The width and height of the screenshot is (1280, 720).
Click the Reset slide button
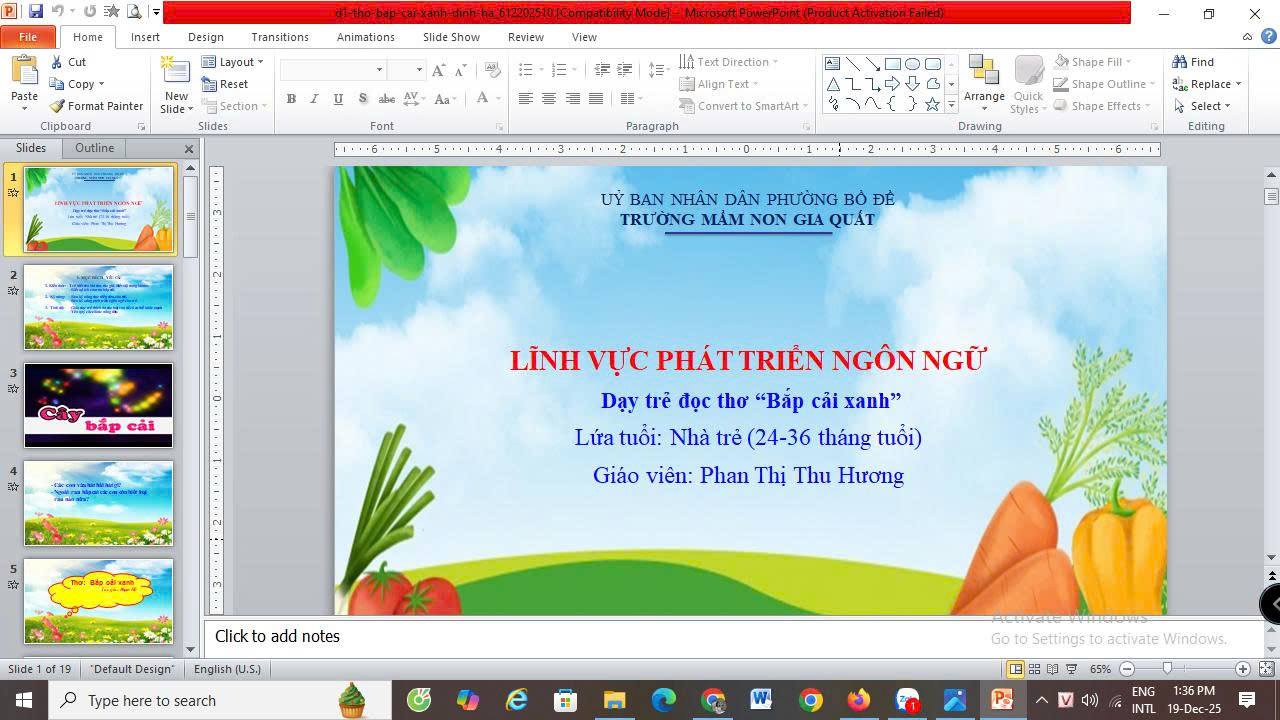(x=225, y=84)
